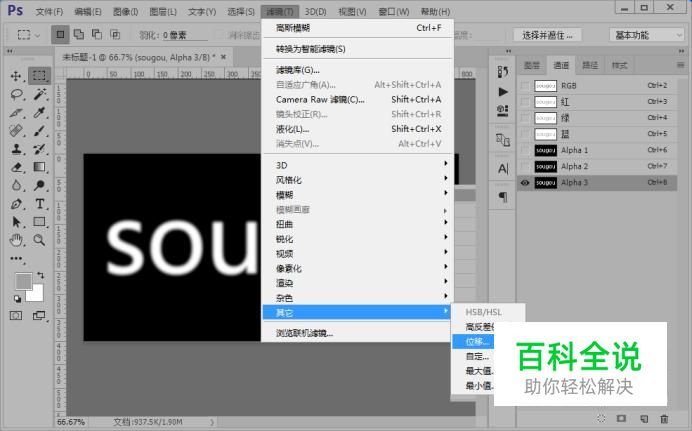Select the Hand tool
692x431 pixels.
[x=16, y=240]
